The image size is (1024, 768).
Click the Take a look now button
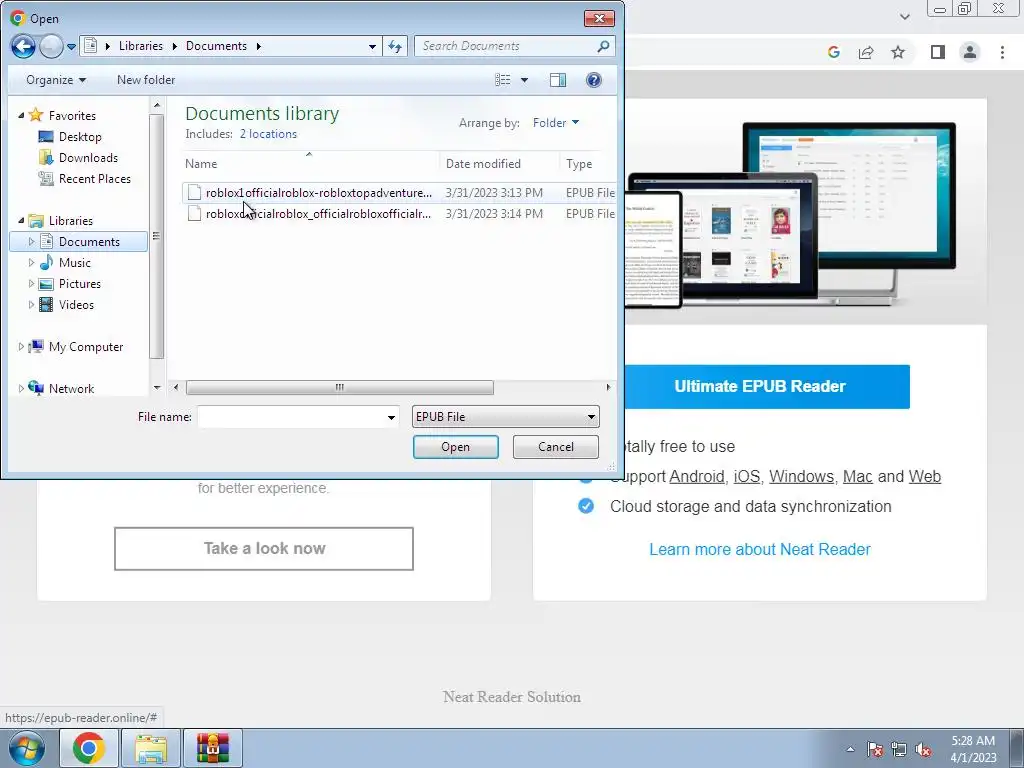pyautogui.click(x=264, y=549)
